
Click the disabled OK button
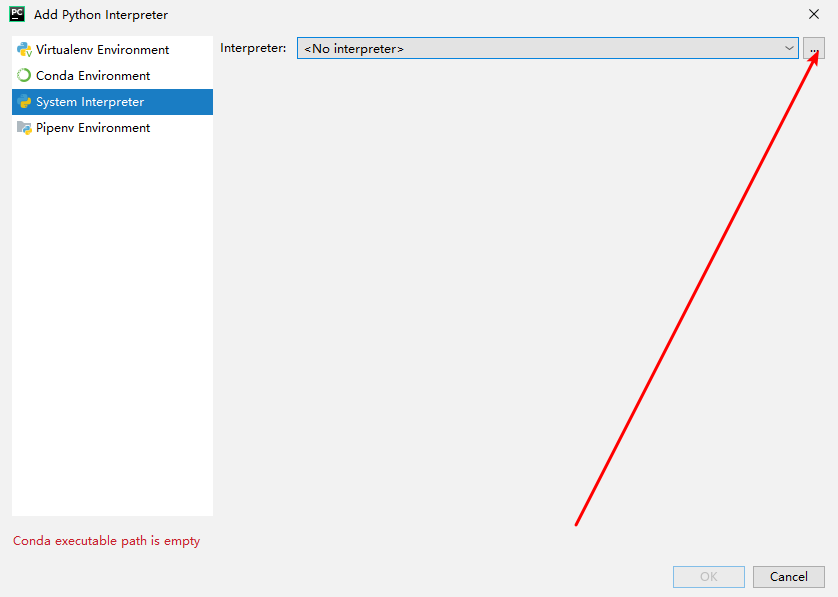point(709,577)
